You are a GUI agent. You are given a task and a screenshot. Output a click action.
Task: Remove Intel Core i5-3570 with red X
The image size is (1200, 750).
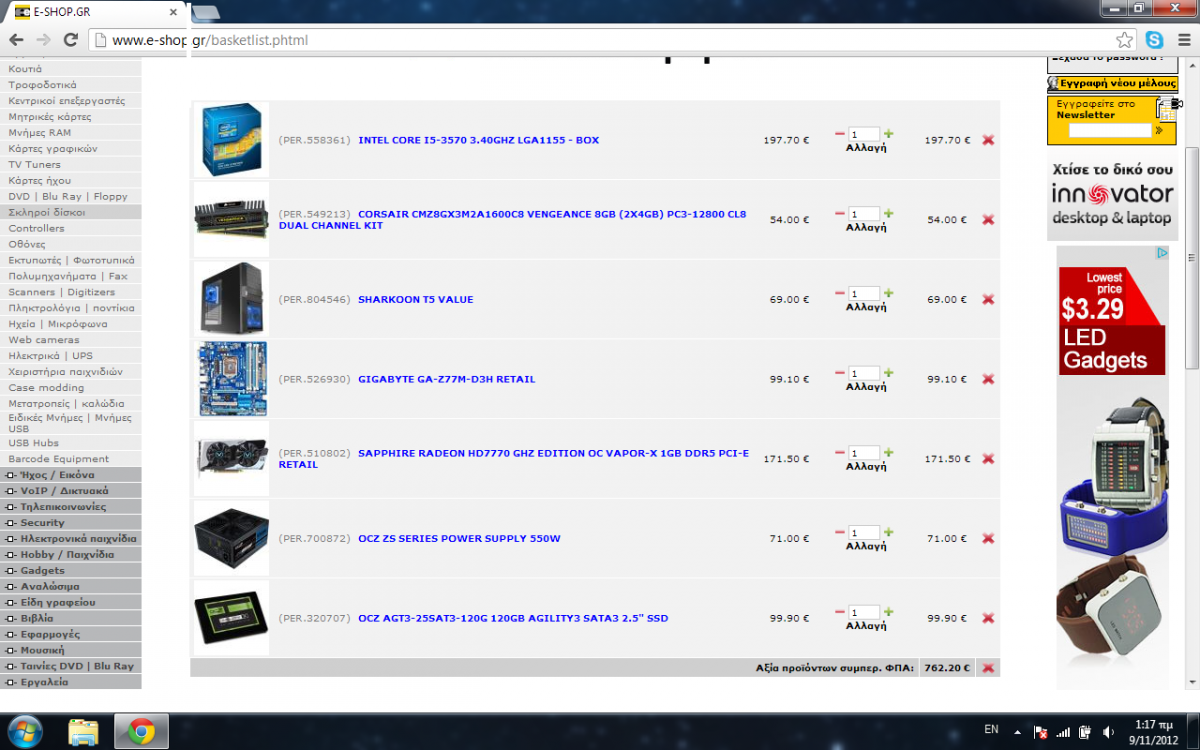(988, 140)
